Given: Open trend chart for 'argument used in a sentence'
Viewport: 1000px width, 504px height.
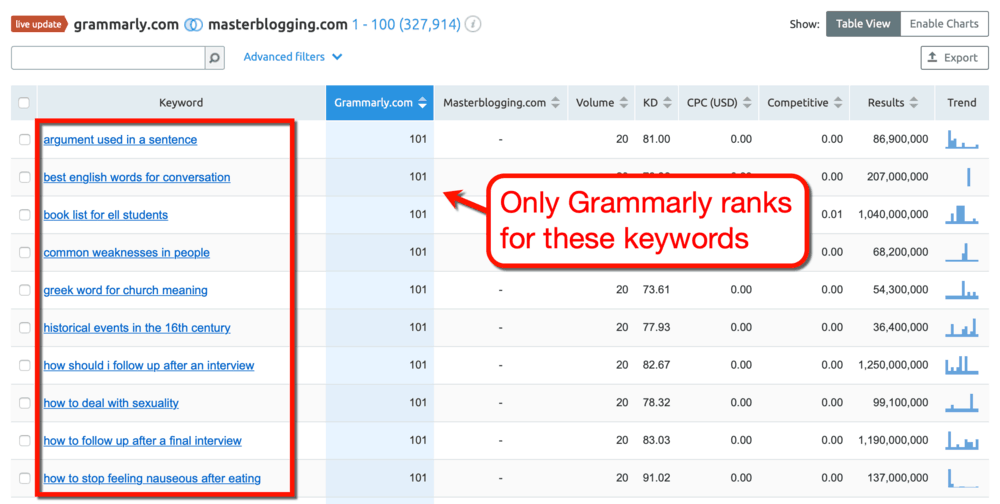Looking at the screenshot, I should coord(962,139).
